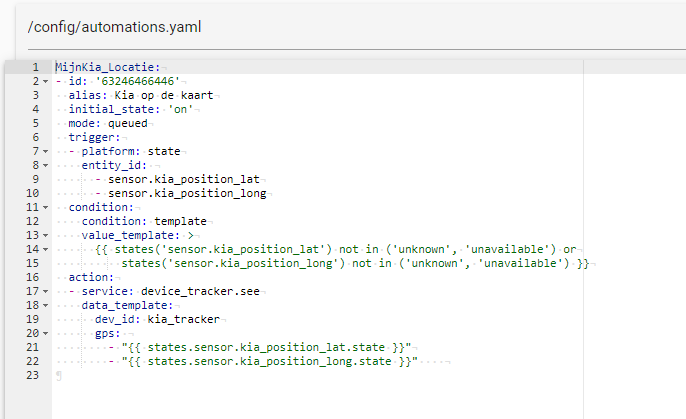Collapse the trigger platform block at line 7
The width and height of the screenshot is (686, 419).
coord(45,152)
